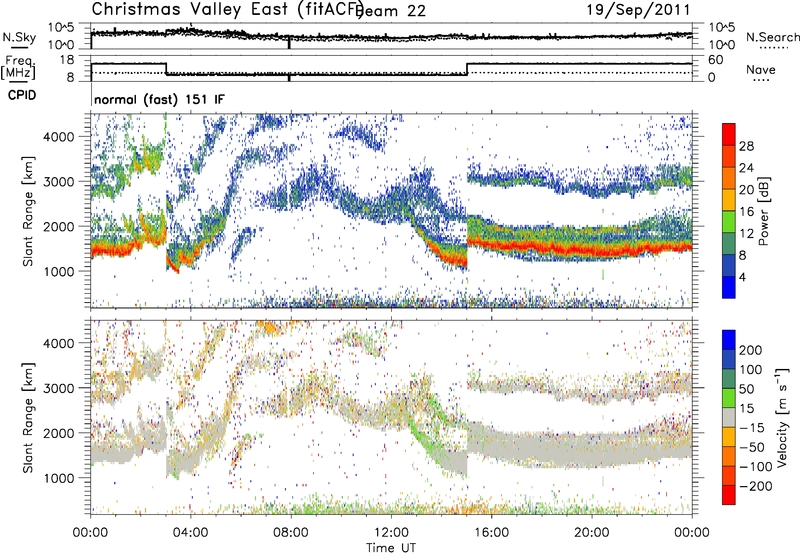Pick the red top segment of power colorbar

729,134
